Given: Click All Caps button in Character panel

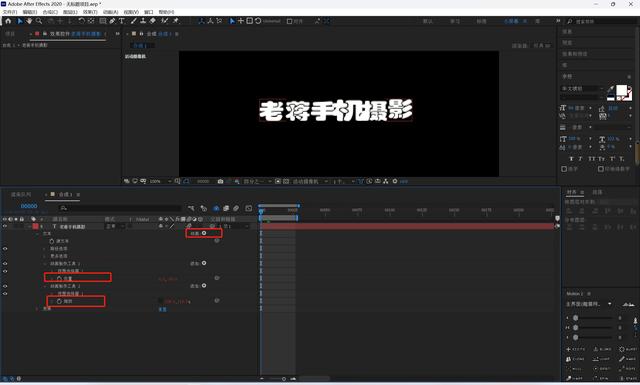Looking at the screenshot, I should click(x=591, y=158).
